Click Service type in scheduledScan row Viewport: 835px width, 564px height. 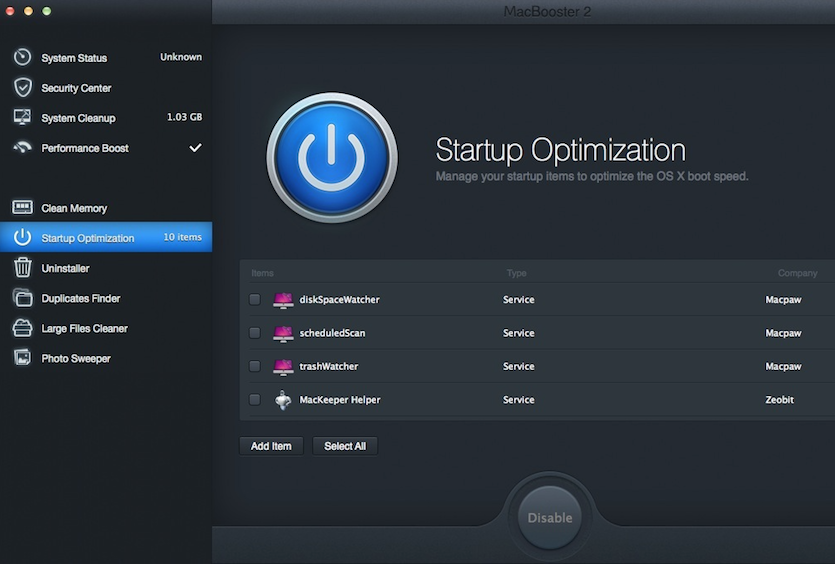tap(519, 333)
